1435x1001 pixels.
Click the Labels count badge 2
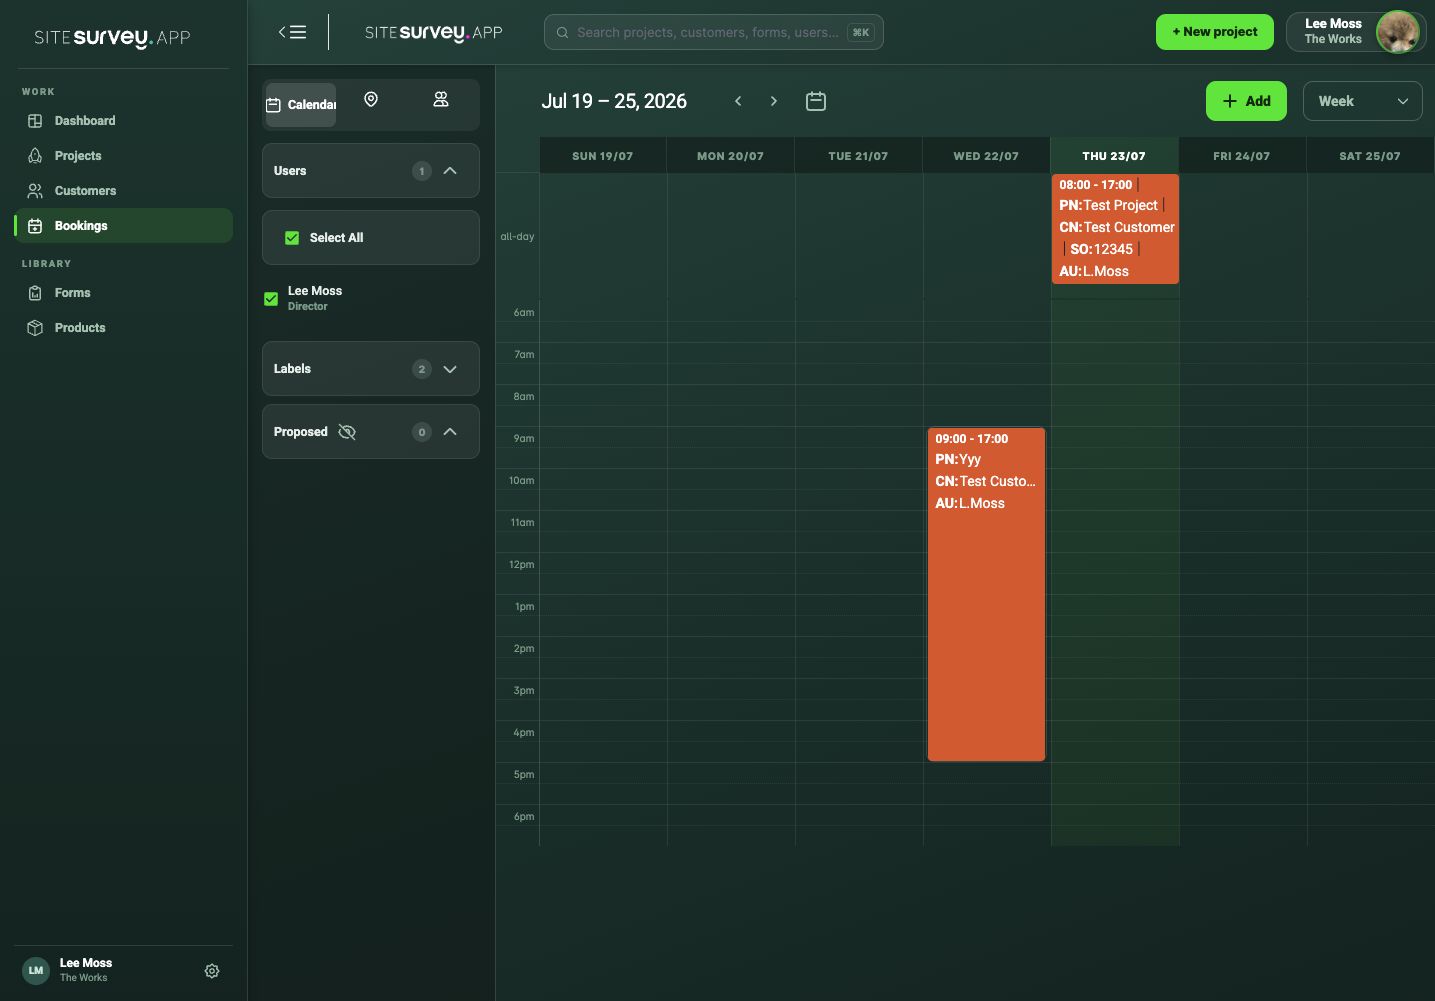[422, 369]
